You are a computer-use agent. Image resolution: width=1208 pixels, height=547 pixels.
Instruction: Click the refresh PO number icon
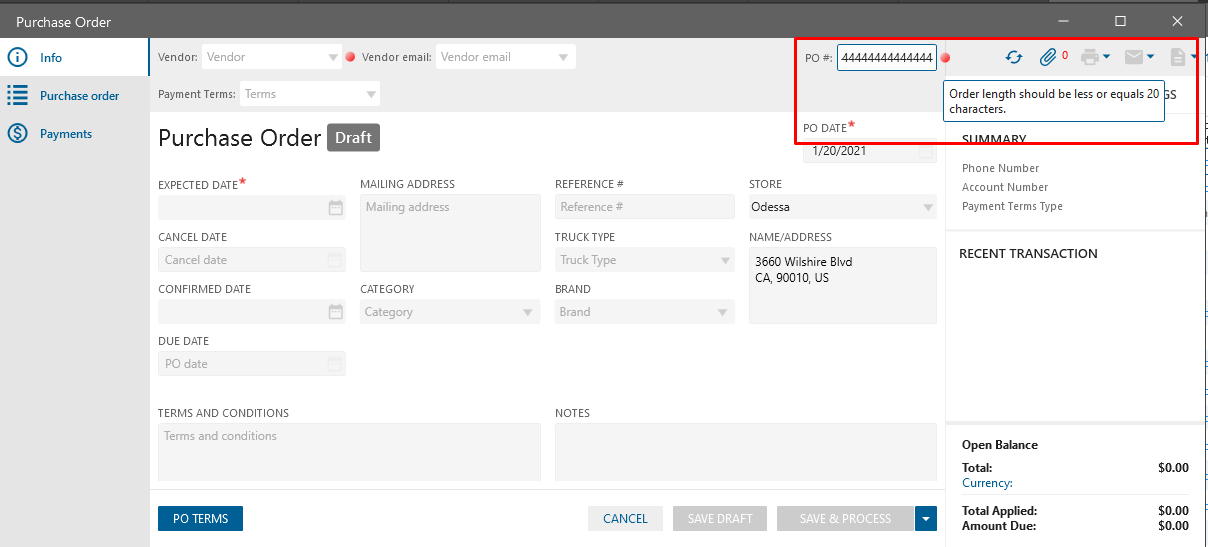pyautogui.click(x=1014, y=58)
